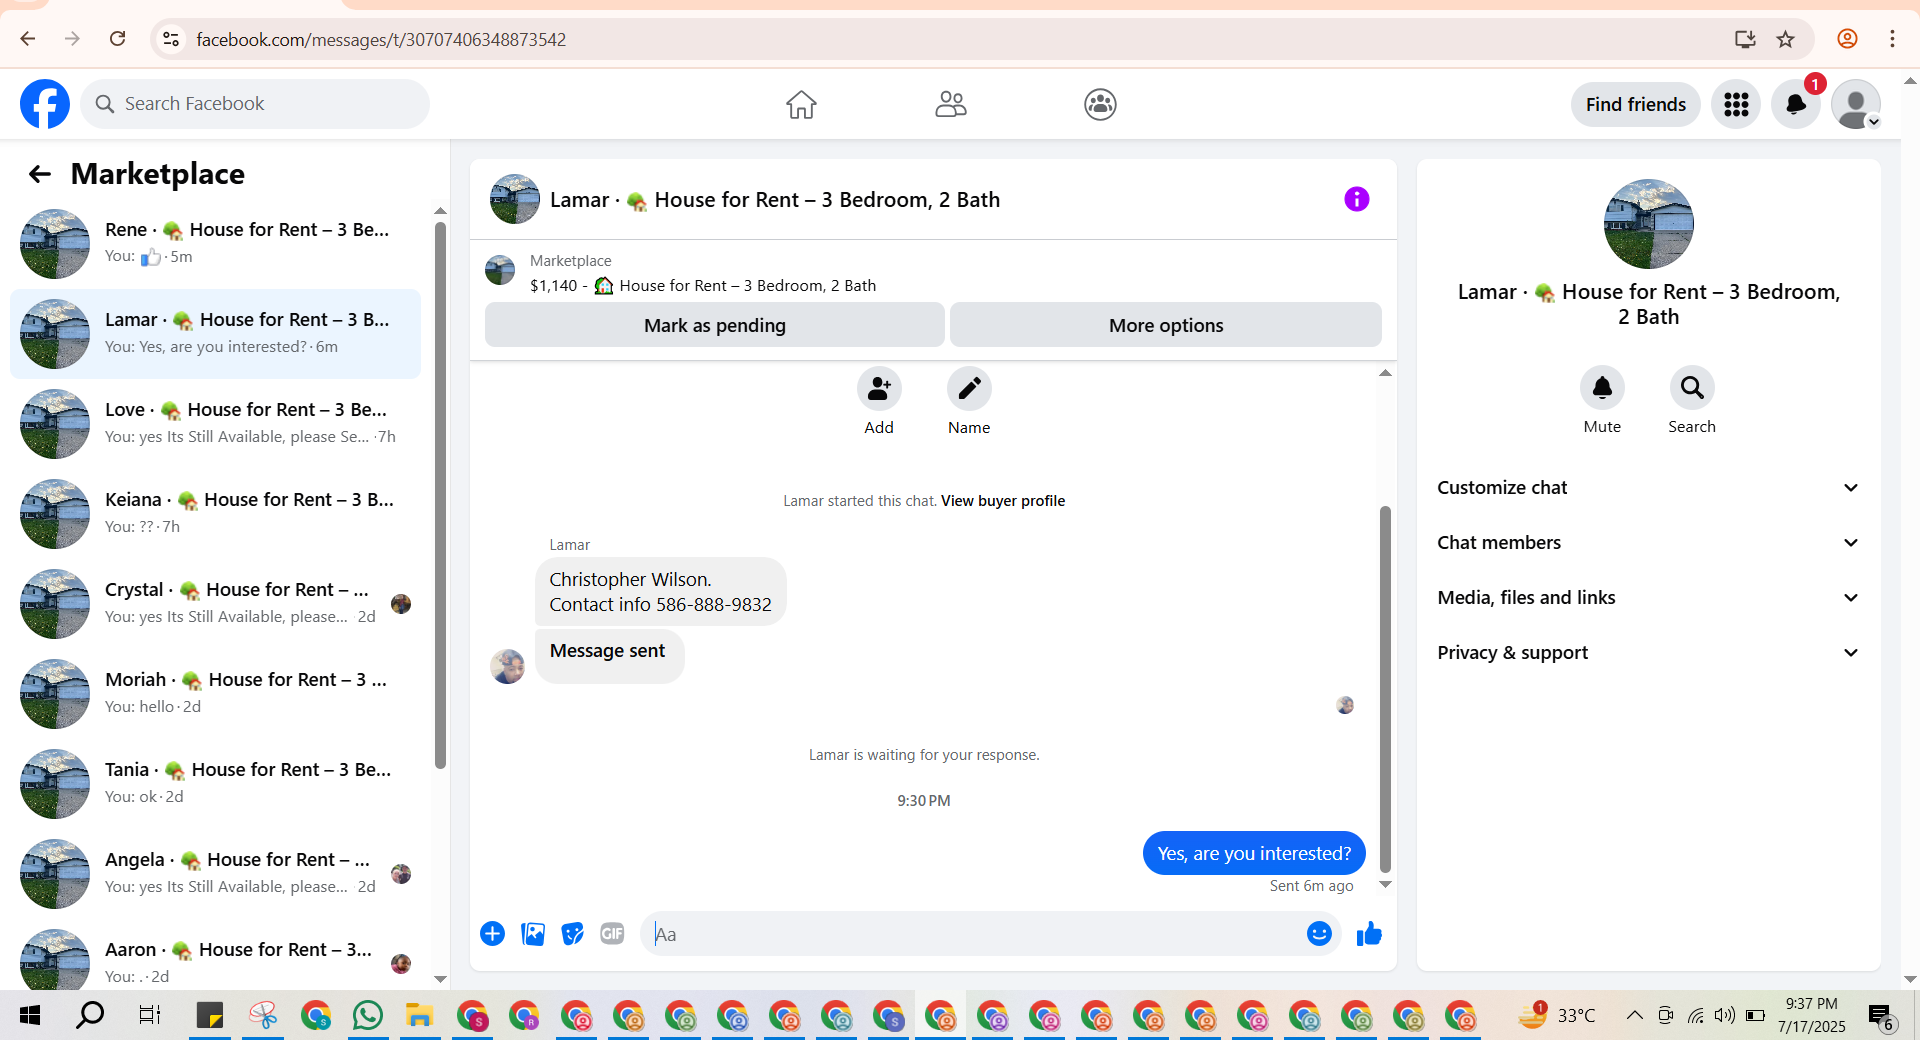Screen dimensions: 1920x1040
Task: Open Love house rental conversation
Action: [215, 424]
